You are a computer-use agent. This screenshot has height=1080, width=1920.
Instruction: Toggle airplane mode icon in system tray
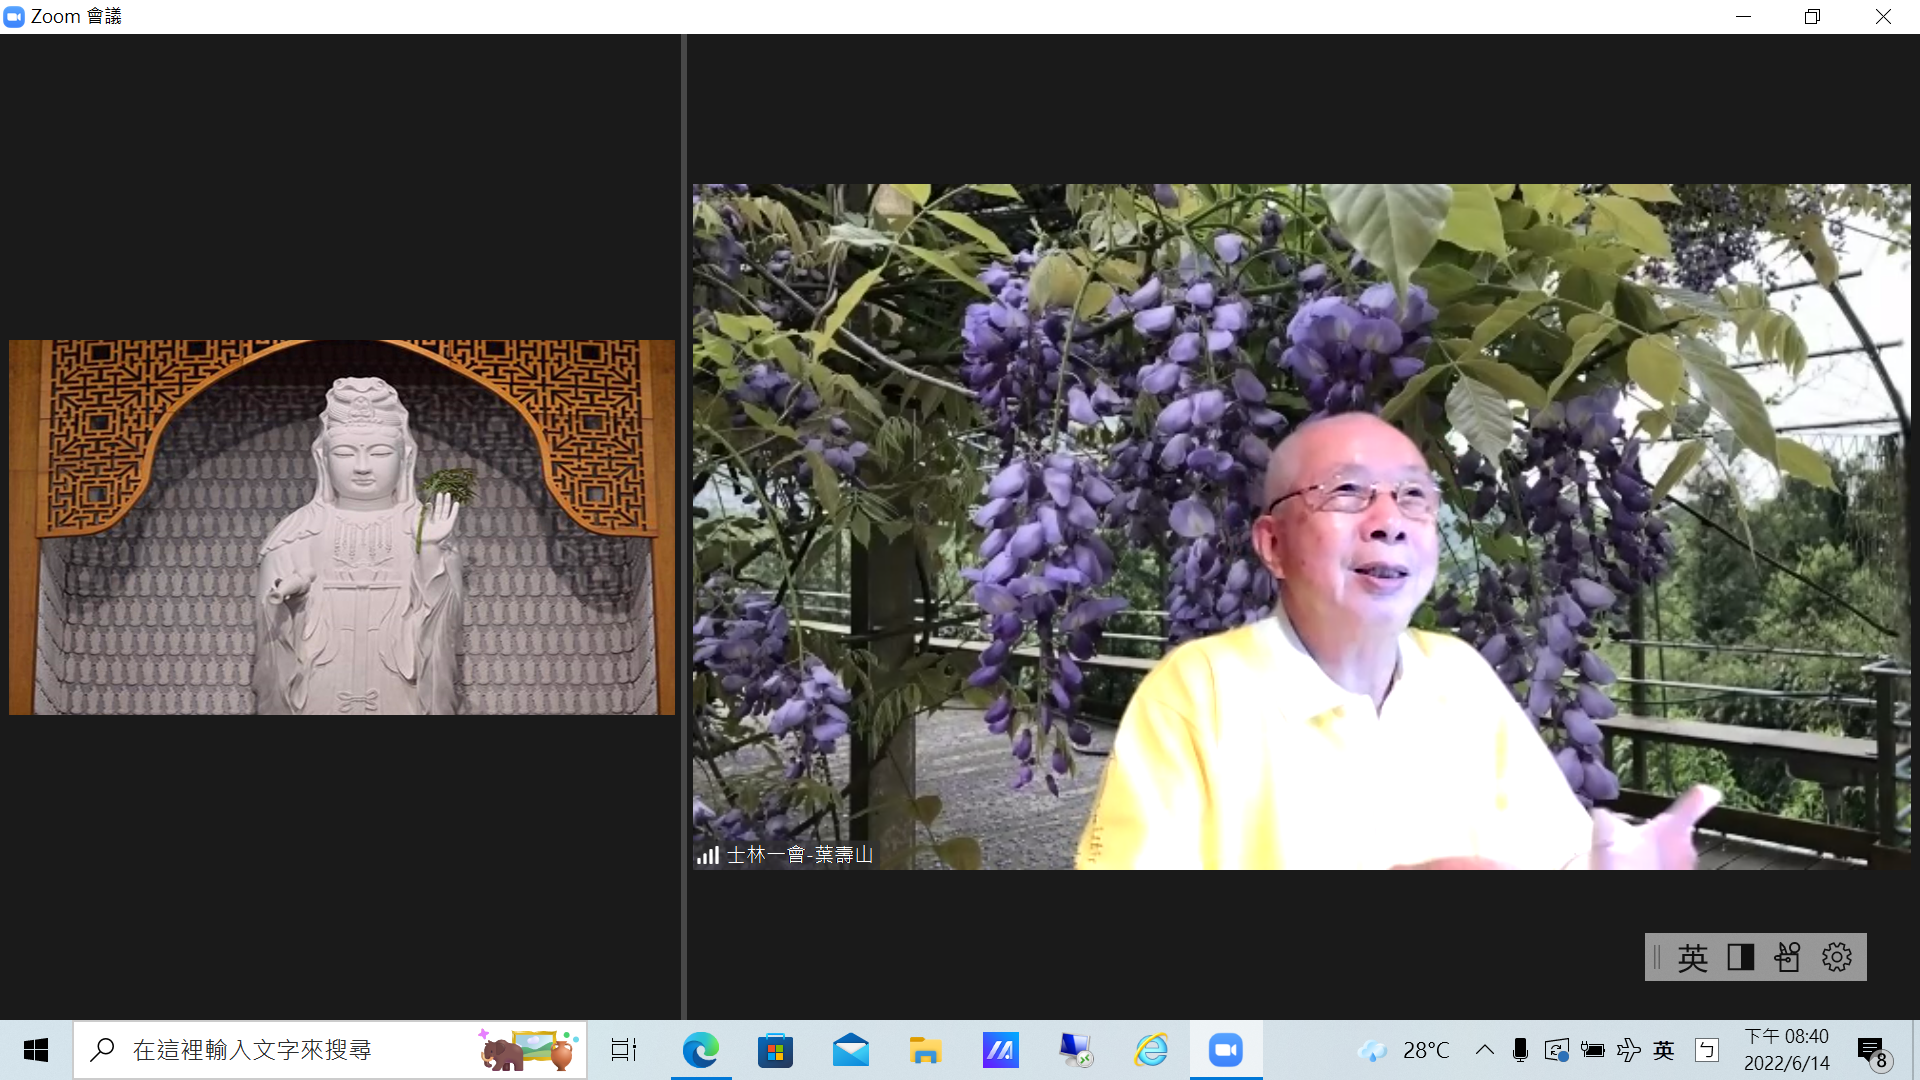[x=1628, y=1050]
